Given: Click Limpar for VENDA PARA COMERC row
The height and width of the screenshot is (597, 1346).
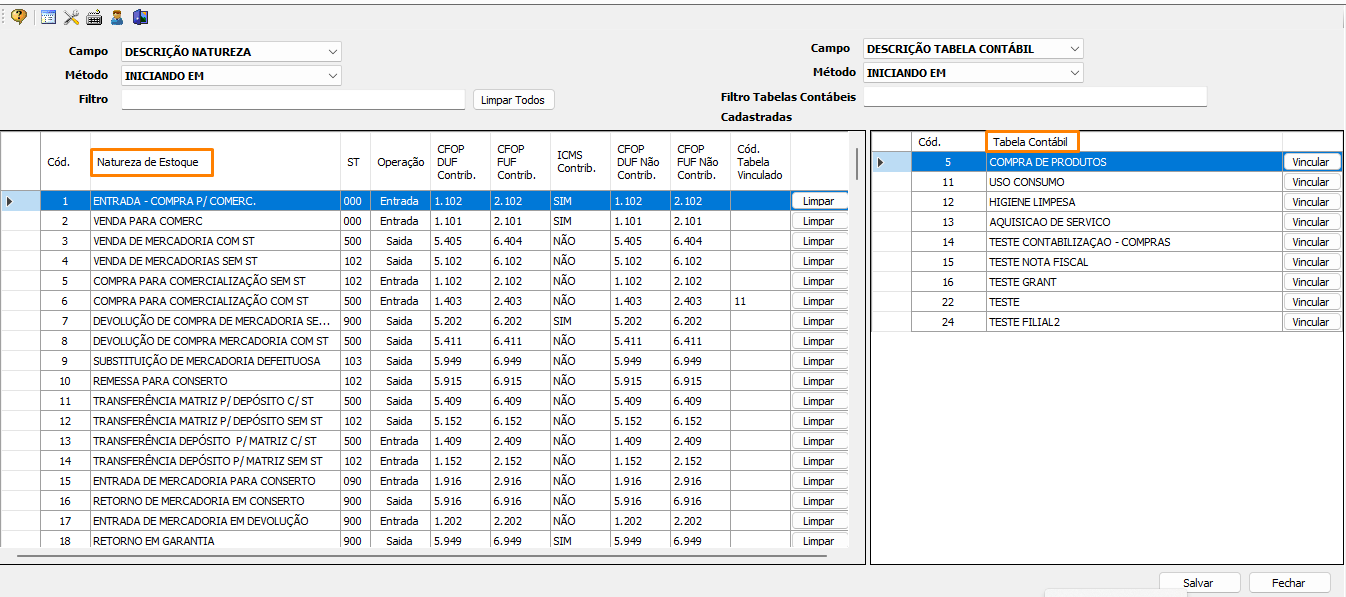Looking at the screenshot, I should pos(818,221).
